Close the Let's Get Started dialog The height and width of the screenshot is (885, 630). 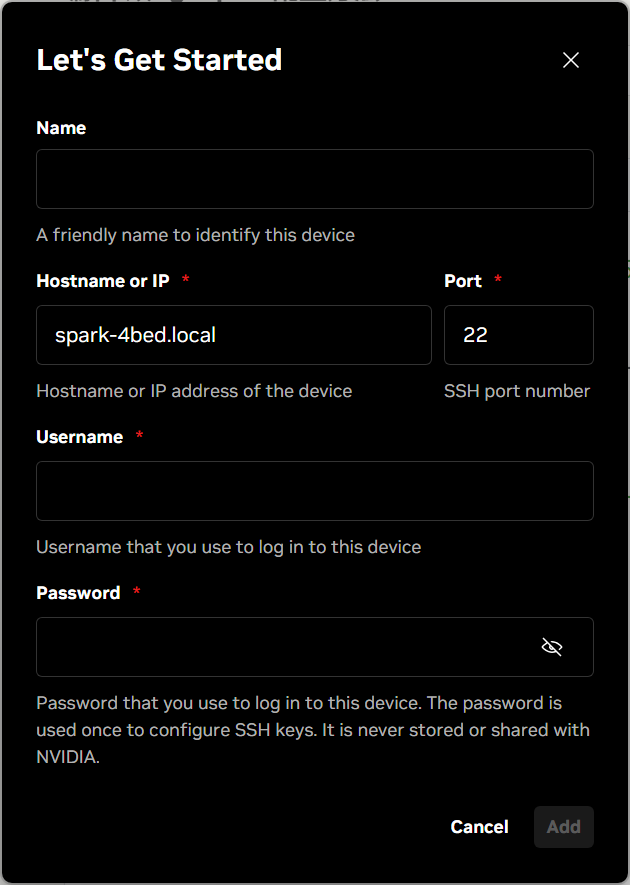pyautogui.click(x=571, y=60)
